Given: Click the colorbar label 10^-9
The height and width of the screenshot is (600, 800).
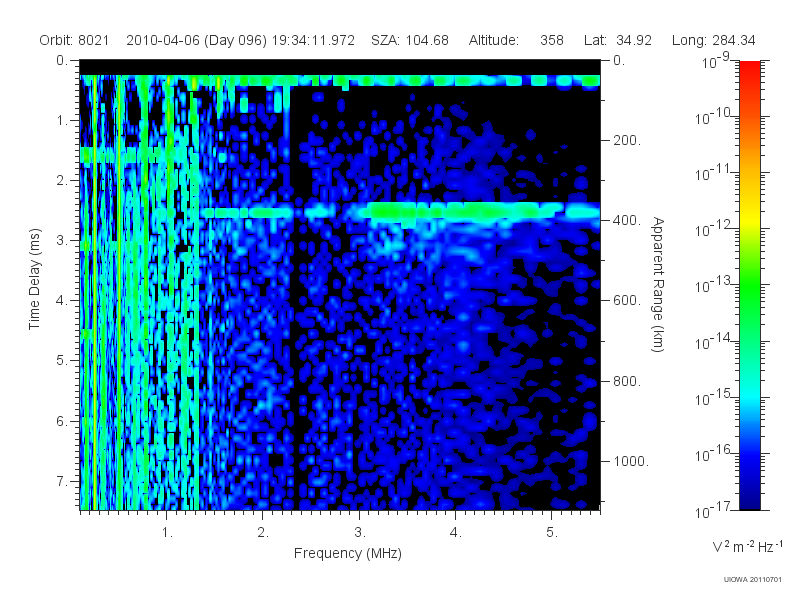Looking at the screenshot, I should click(x=716, y=62).
